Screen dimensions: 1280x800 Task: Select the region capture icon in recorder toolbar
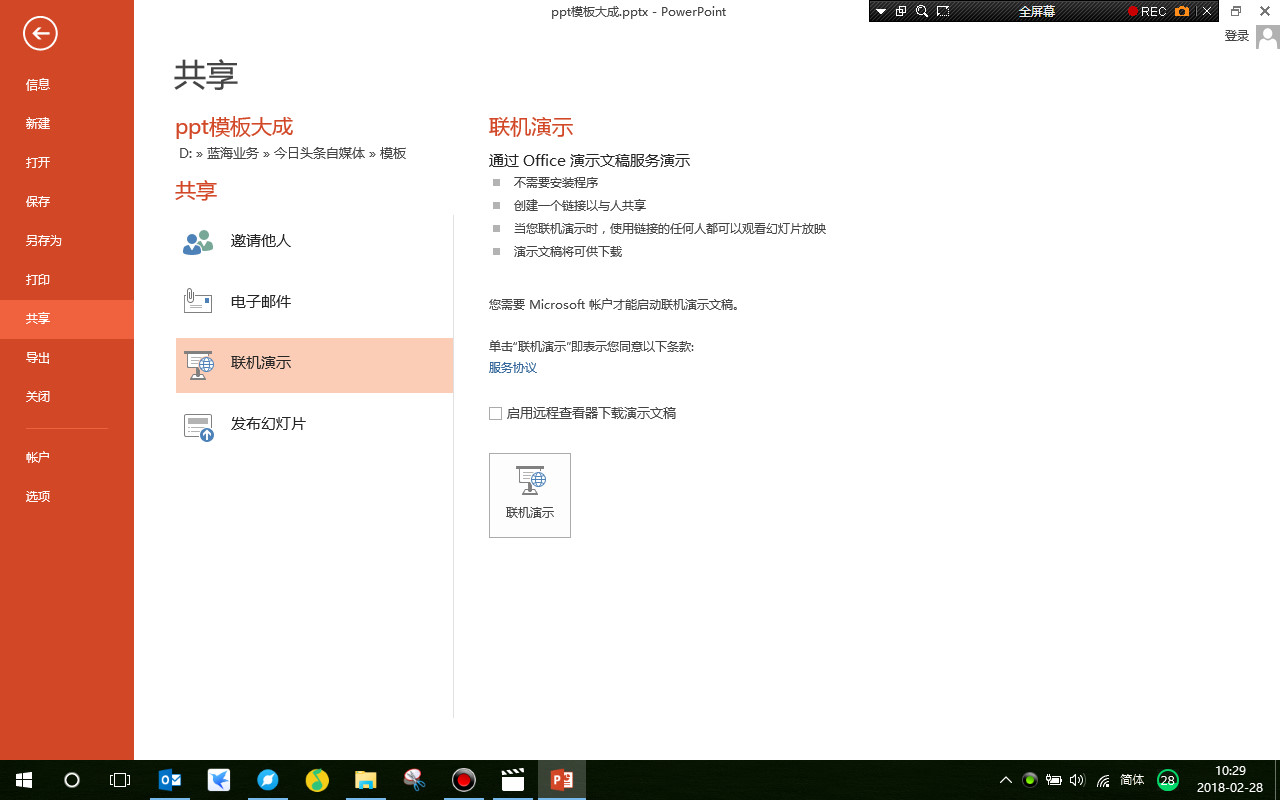[942, 11]
